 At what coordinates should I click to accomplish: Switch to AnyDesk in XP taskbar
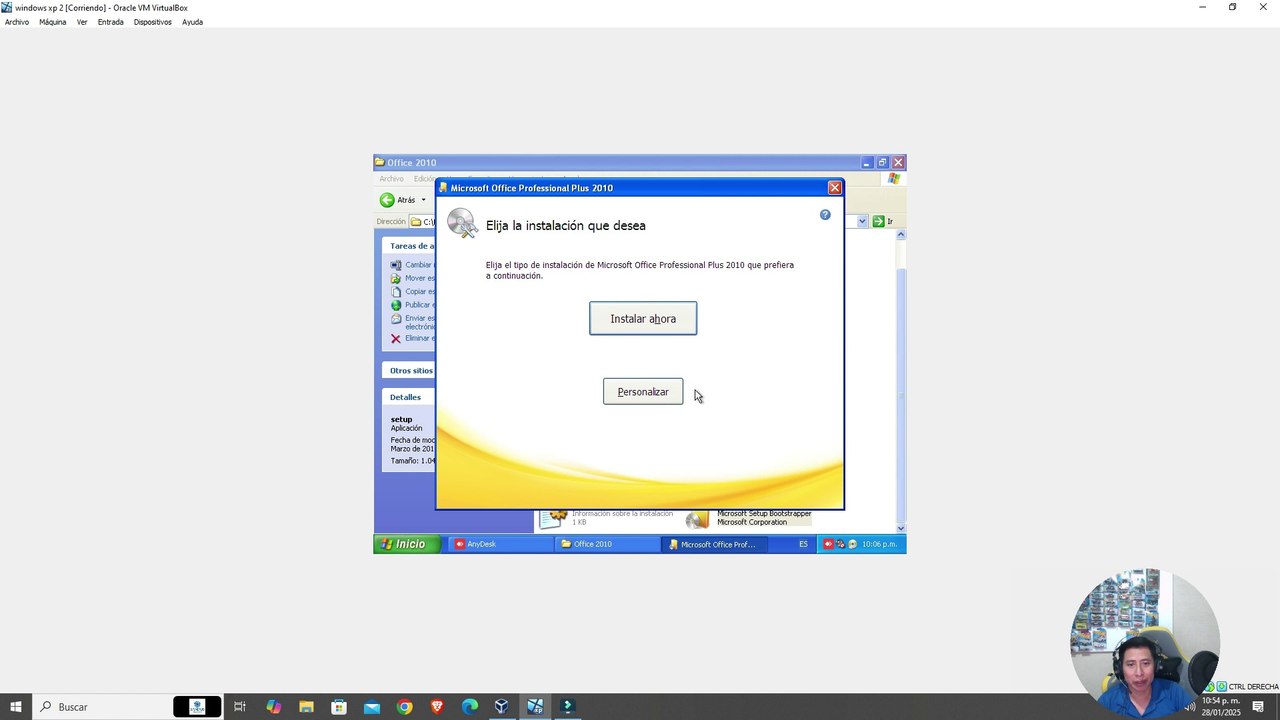500,544
